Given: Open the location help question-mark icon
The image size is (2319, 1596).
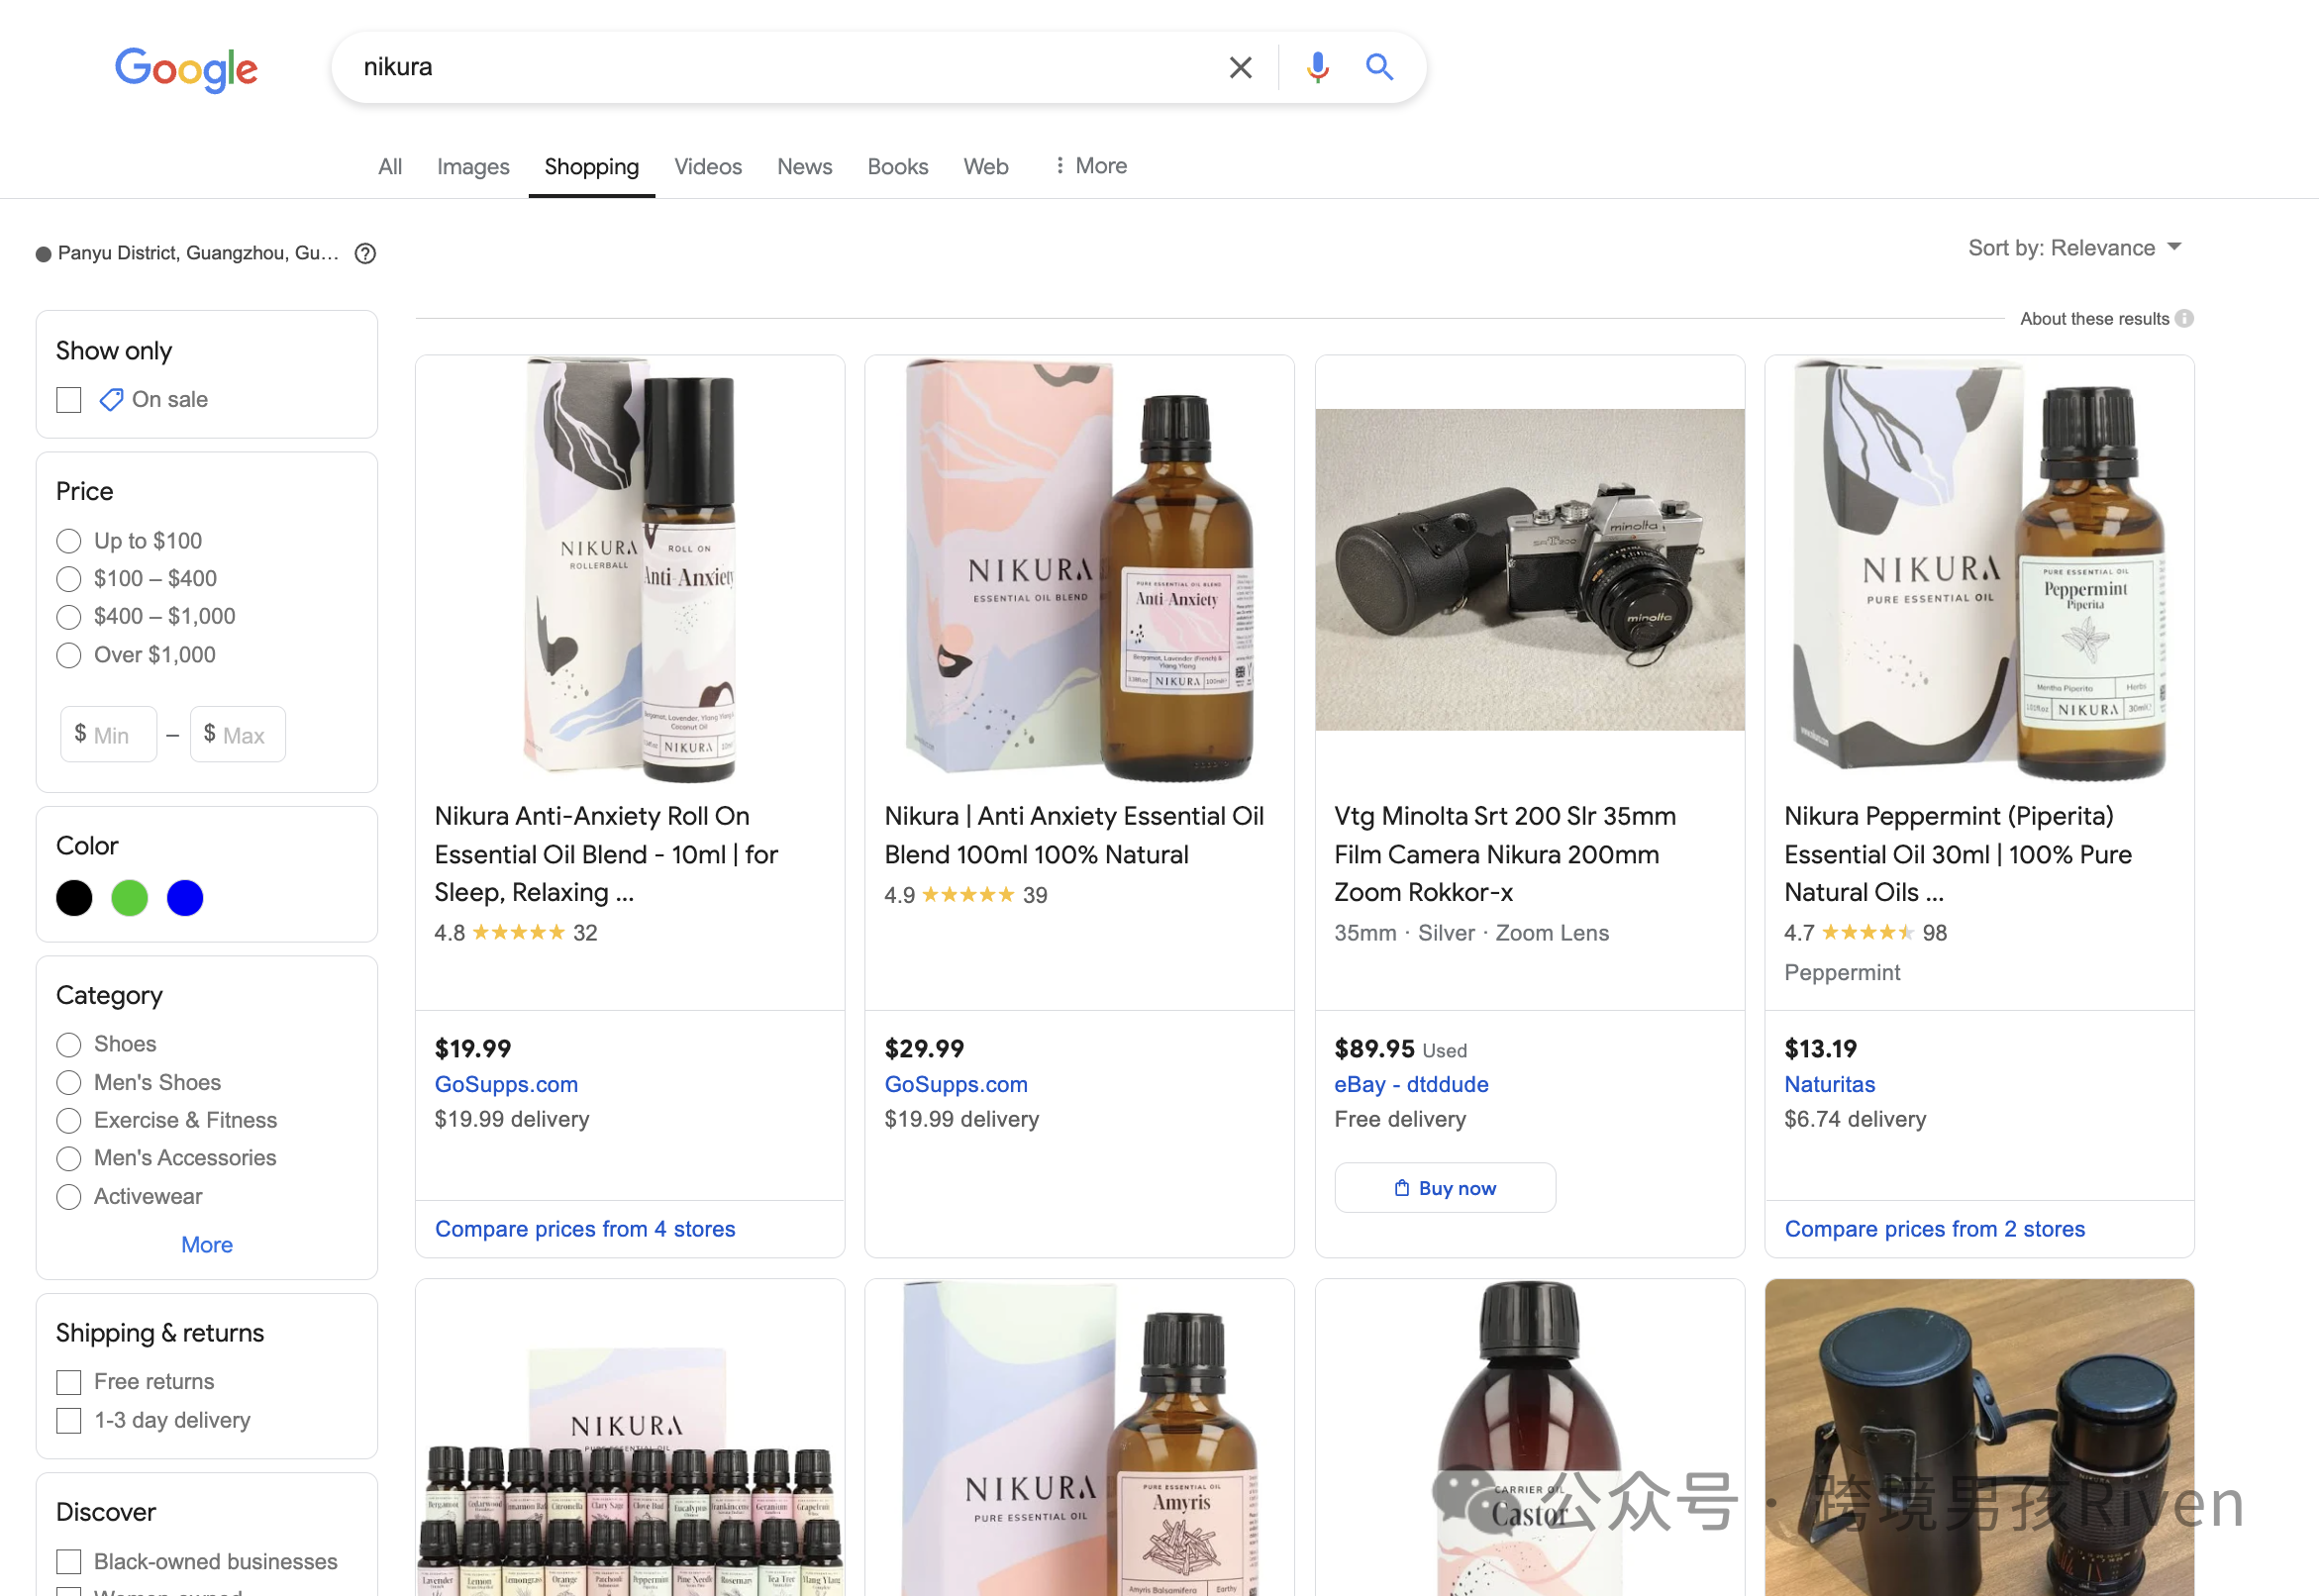Looking at the screenshot, I should point(366,253).
